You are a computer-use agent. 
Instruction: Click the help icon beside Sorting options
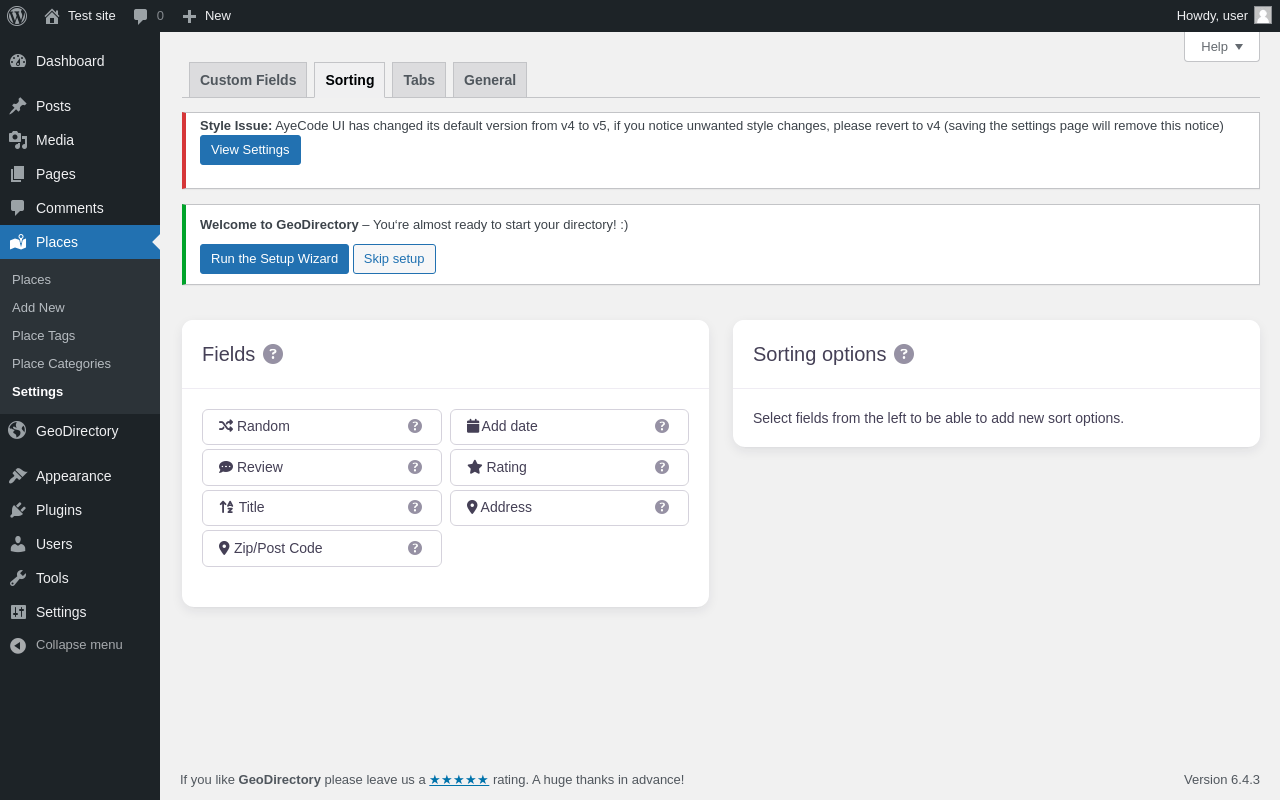tap(904, 354)
